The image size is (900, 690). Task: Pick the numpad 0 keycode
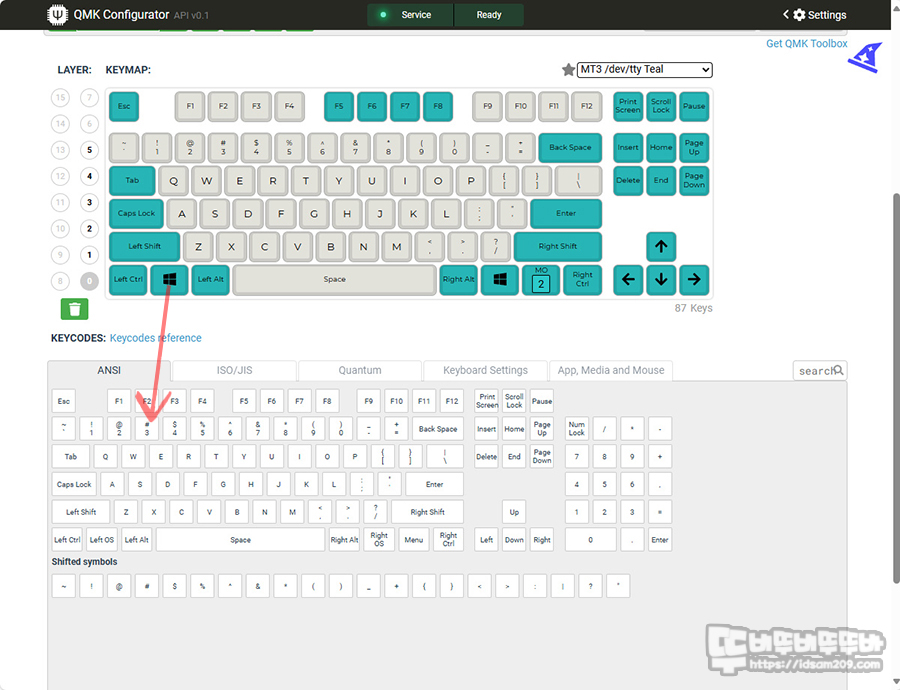pos(590,540)
